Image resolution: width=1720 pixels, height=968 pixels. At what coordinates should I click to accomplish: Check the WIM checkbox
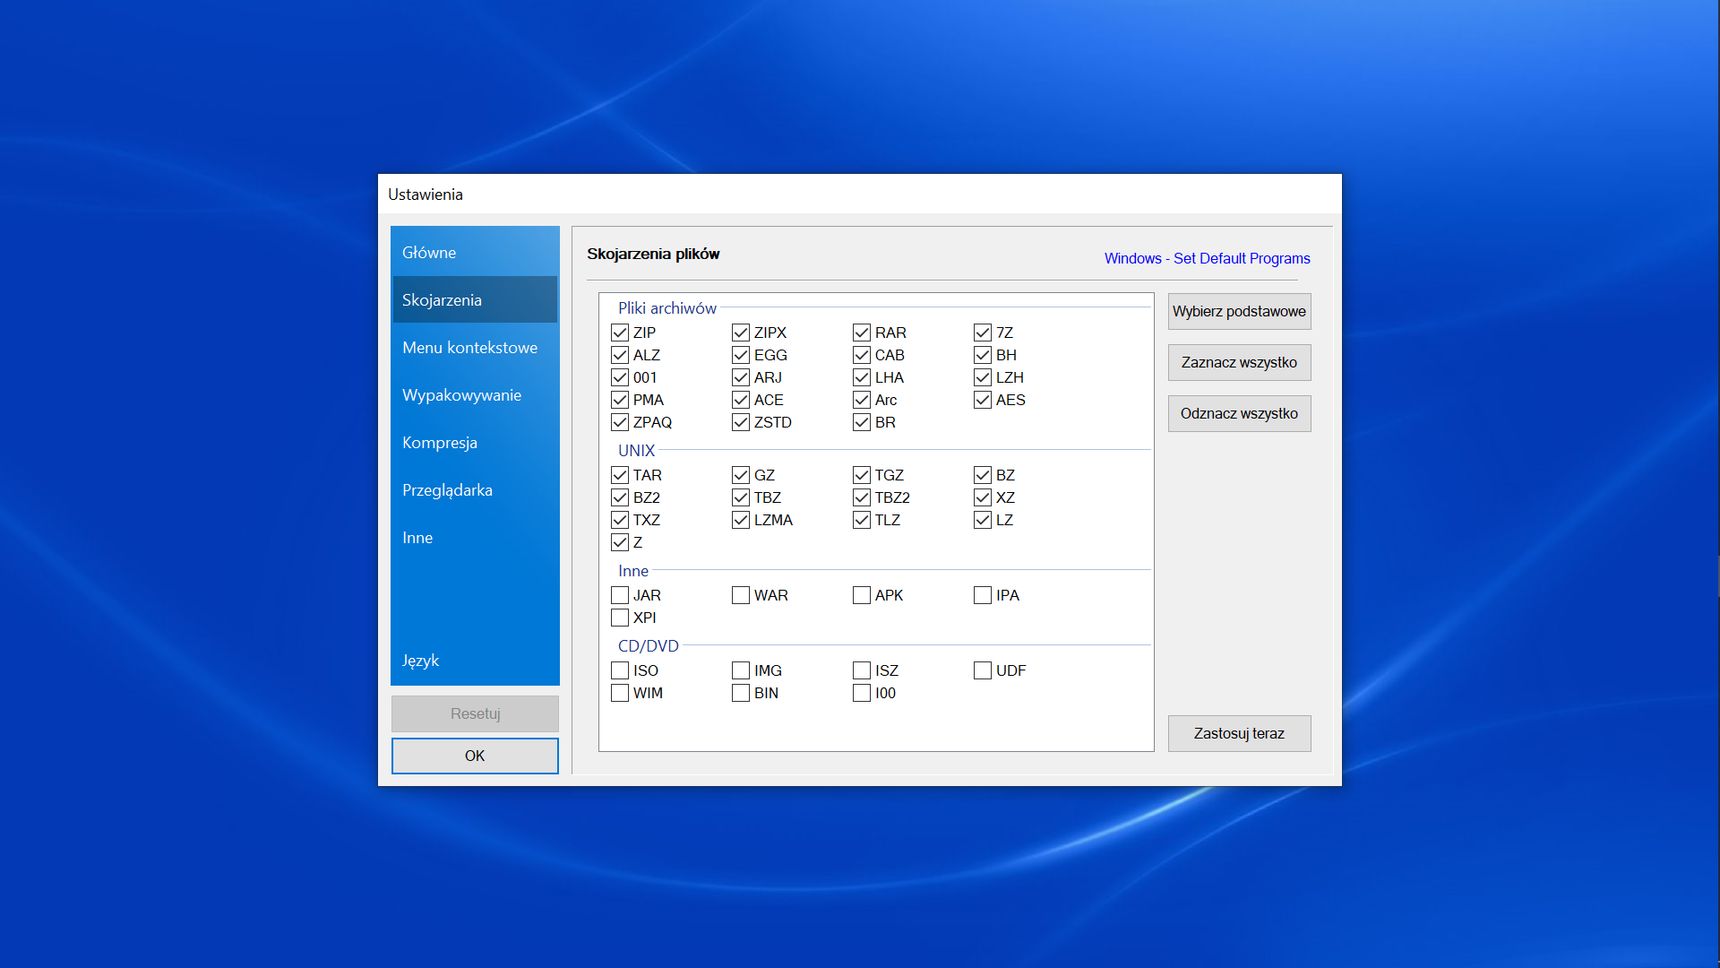[x=620, y=692]
